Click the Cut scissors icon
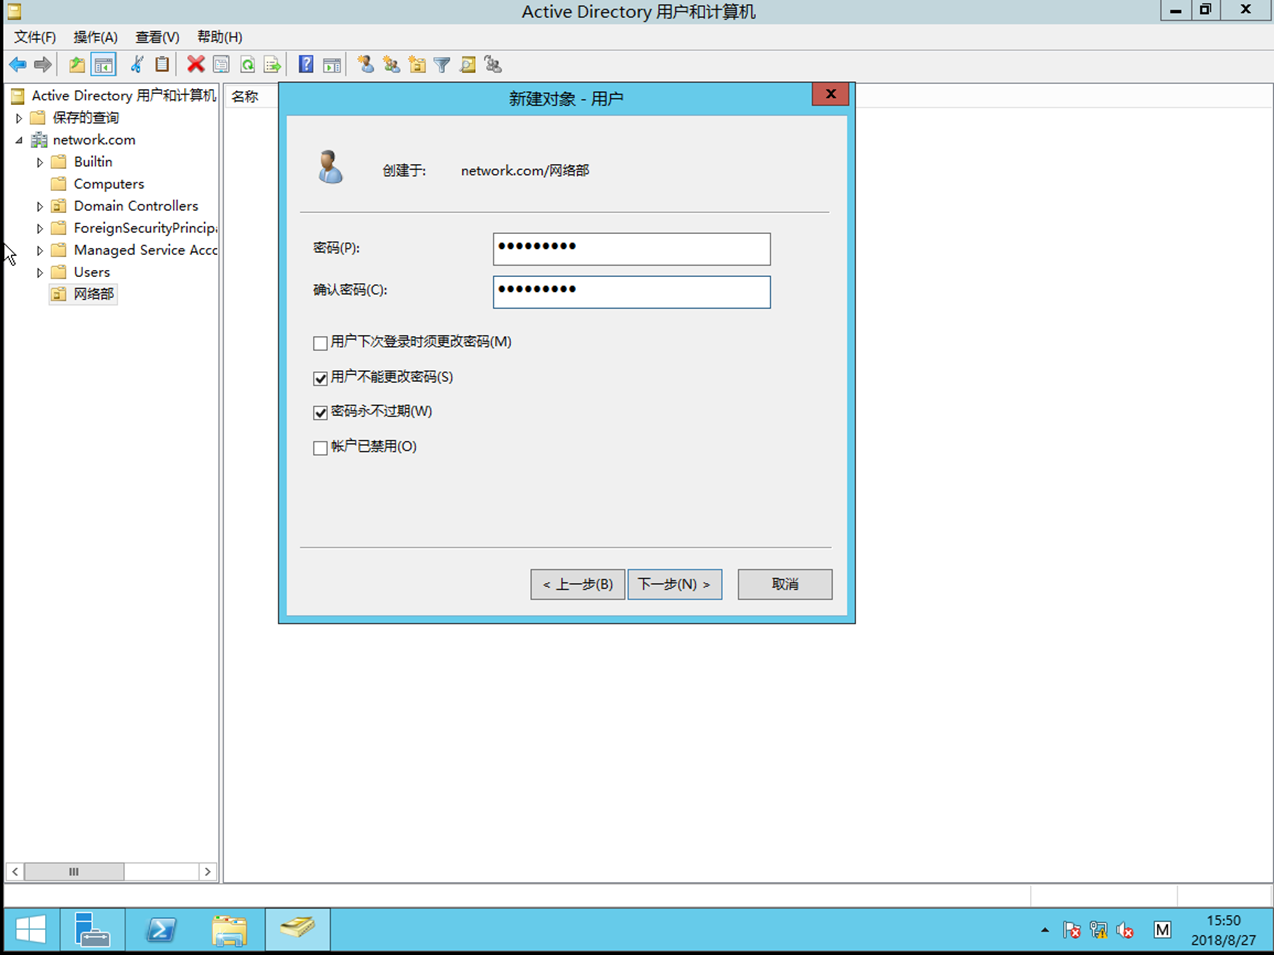Viewport: 1274px width, 955px height. tap(137, 65)
